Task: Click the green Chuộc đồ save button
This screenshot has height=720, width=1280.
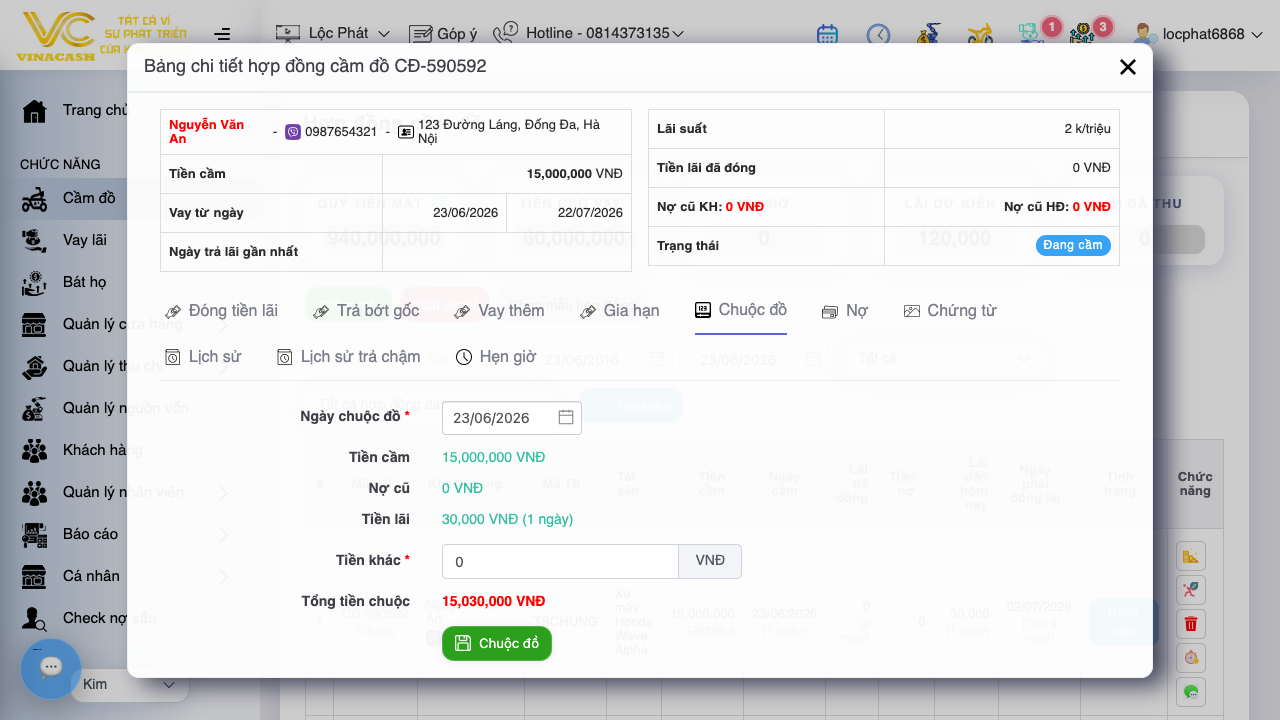Action: point(497,643)
